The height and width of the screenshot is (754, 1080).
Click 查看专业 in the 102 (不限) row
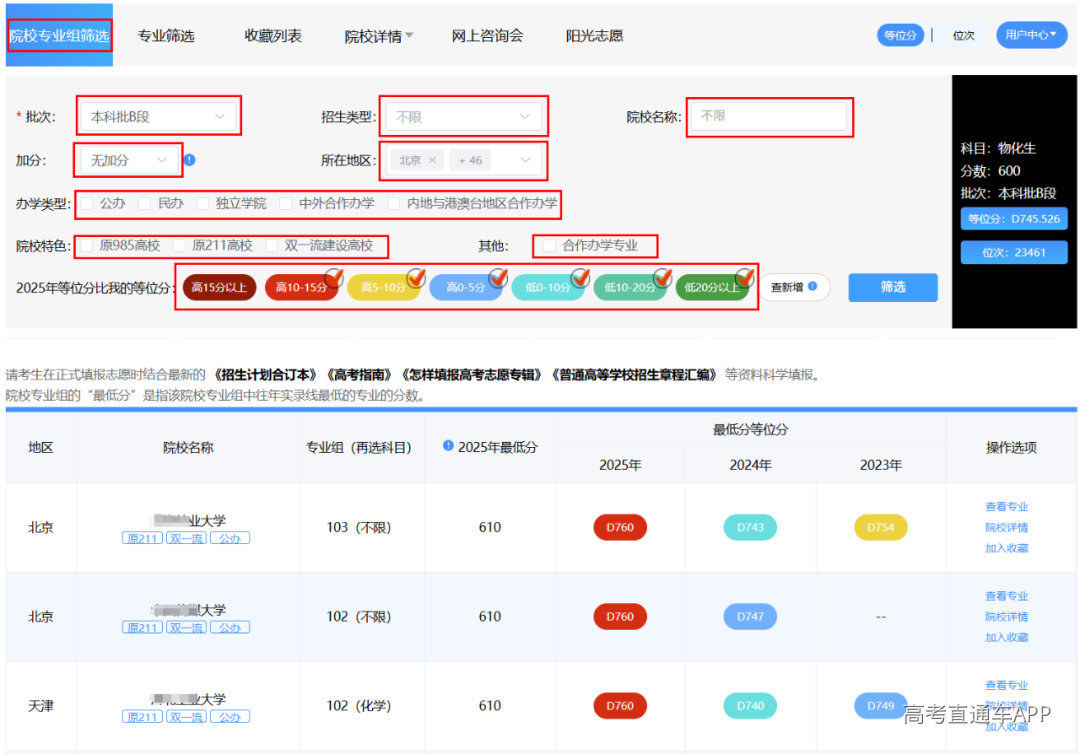(x=1006, y=596)
